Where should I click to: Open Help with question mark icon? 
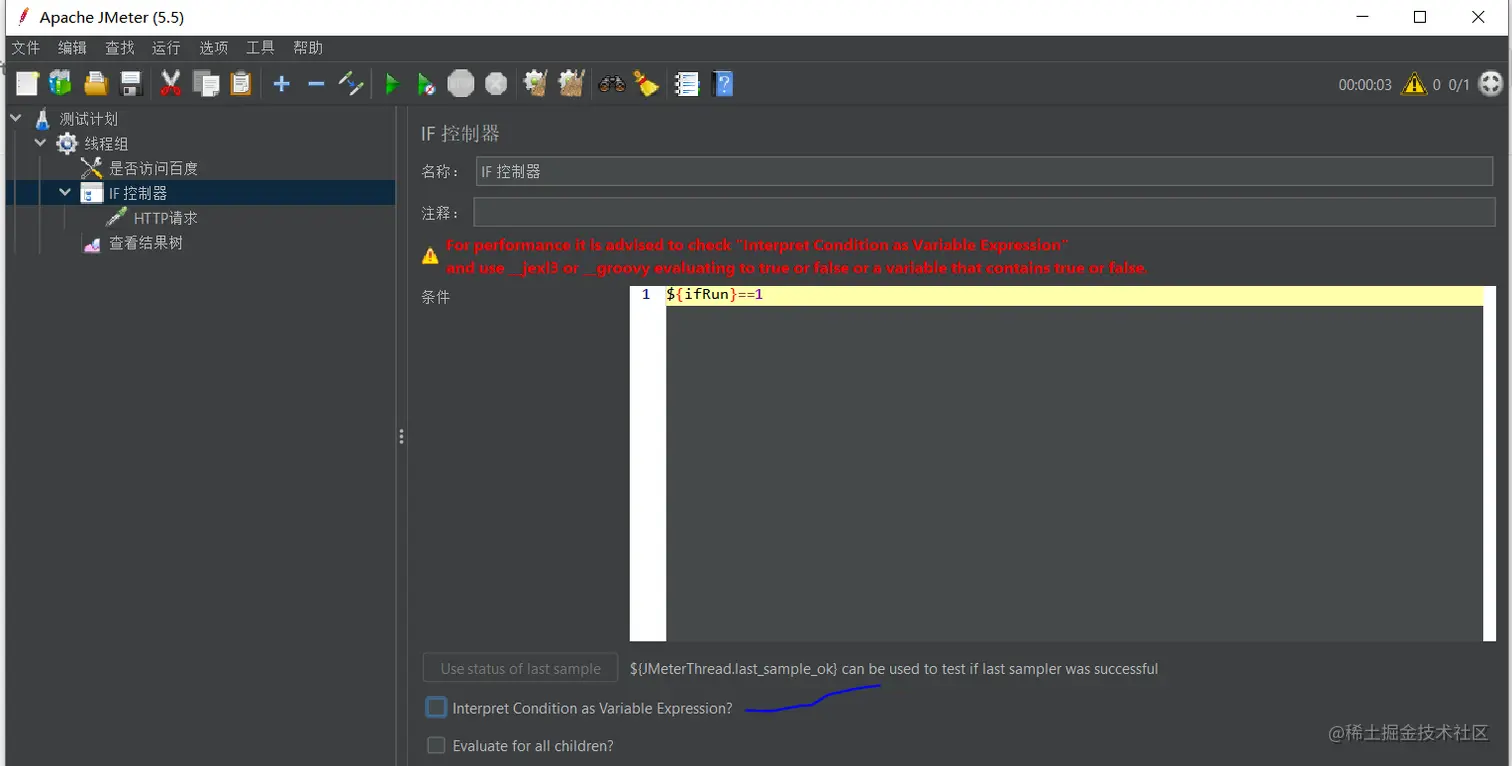723,84
